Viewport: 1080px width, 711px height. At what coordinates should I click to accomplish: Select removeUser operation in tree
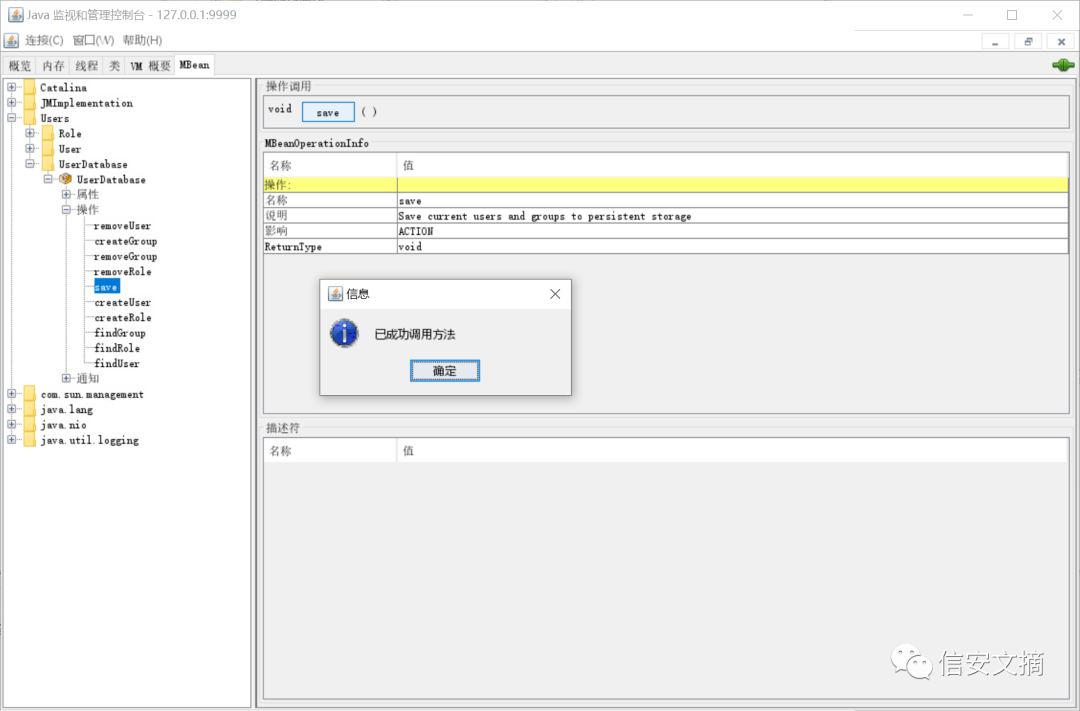[x=123, y=225]
